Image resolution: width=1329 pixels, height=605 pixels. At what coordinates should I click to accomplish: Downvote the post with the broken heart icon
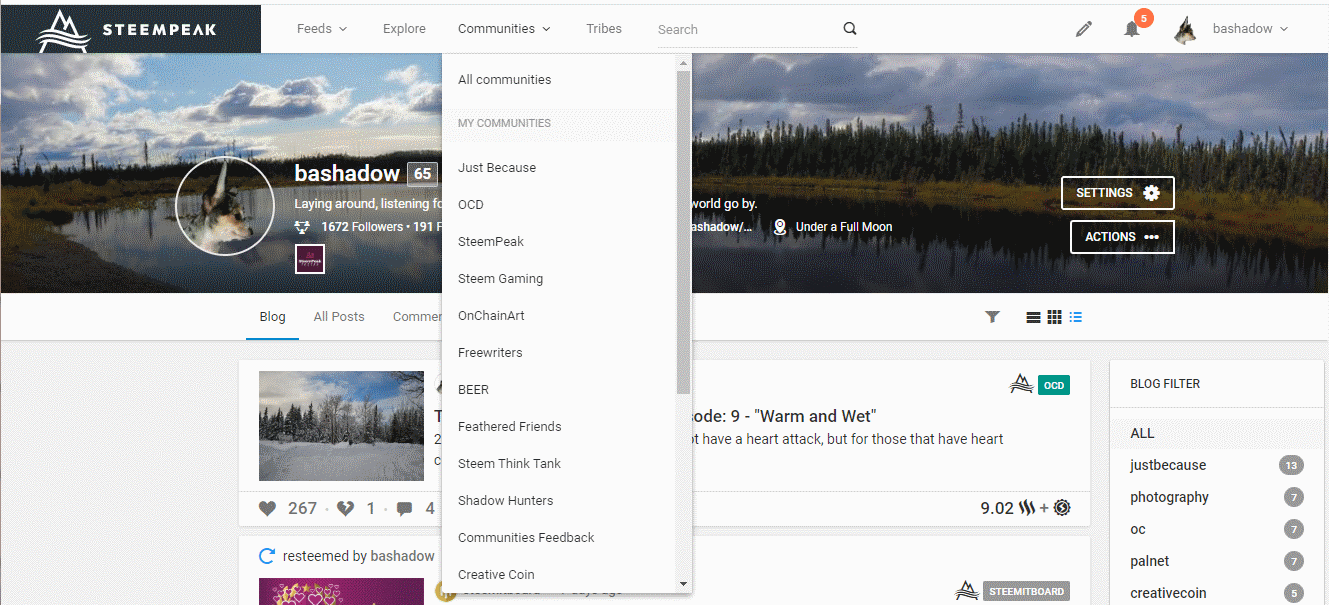tap(345, 508)
